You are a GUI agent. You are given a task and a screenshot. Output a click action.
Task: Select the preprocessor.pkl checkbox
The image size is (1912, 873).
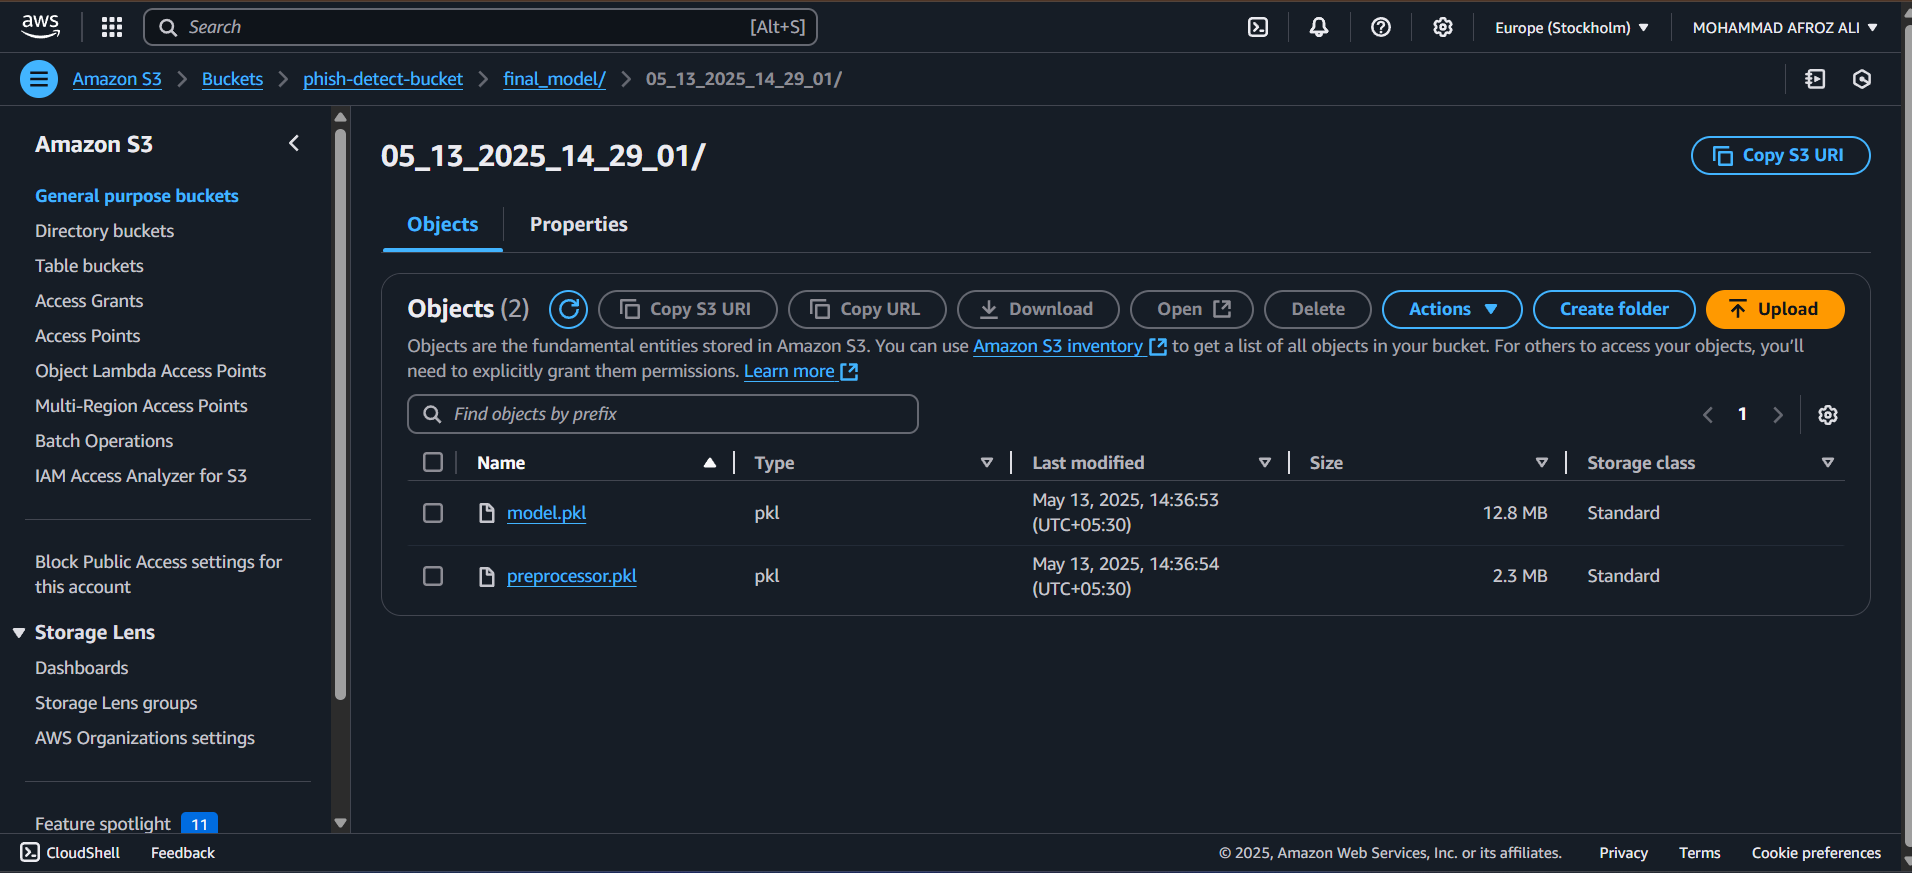pyautogui.click(x=433, y=576)
